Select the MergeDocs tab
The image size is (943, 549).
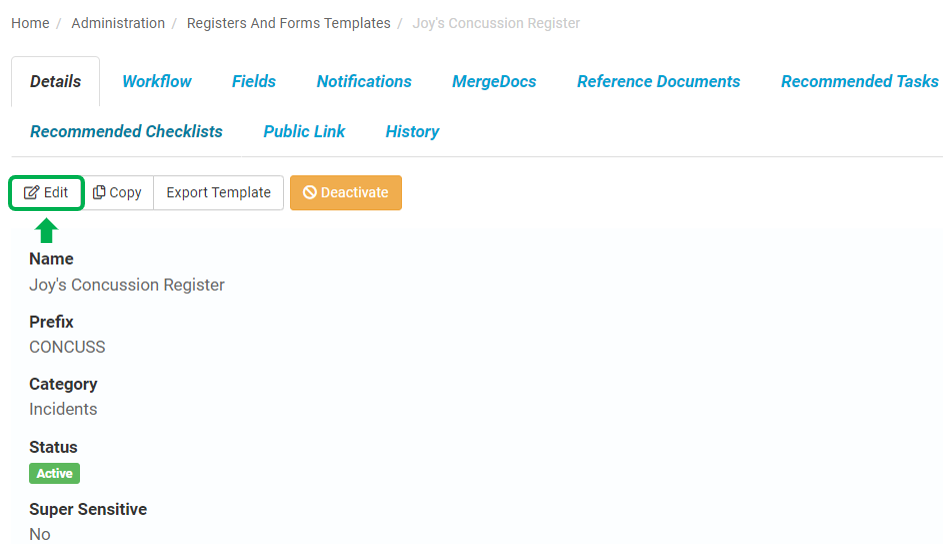494,81
